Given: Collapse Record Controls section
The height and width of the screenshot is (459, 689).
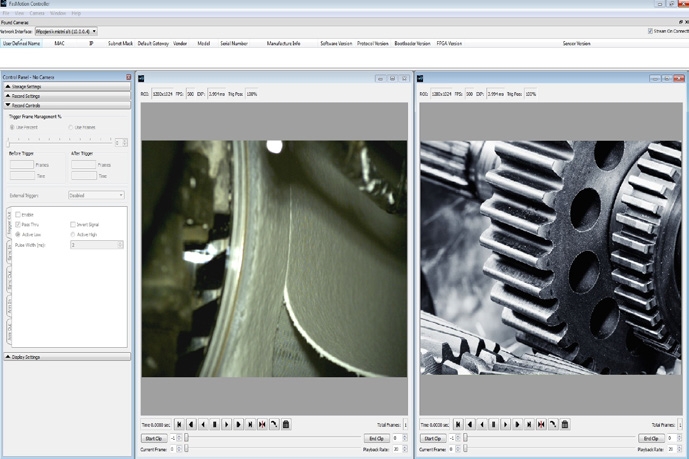Looking at the screenshot, I should point(67,105).
